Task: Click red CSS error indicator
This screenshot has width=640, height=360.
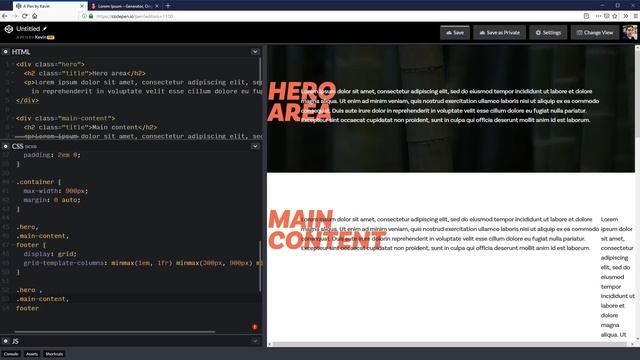Action: point(255,327)
